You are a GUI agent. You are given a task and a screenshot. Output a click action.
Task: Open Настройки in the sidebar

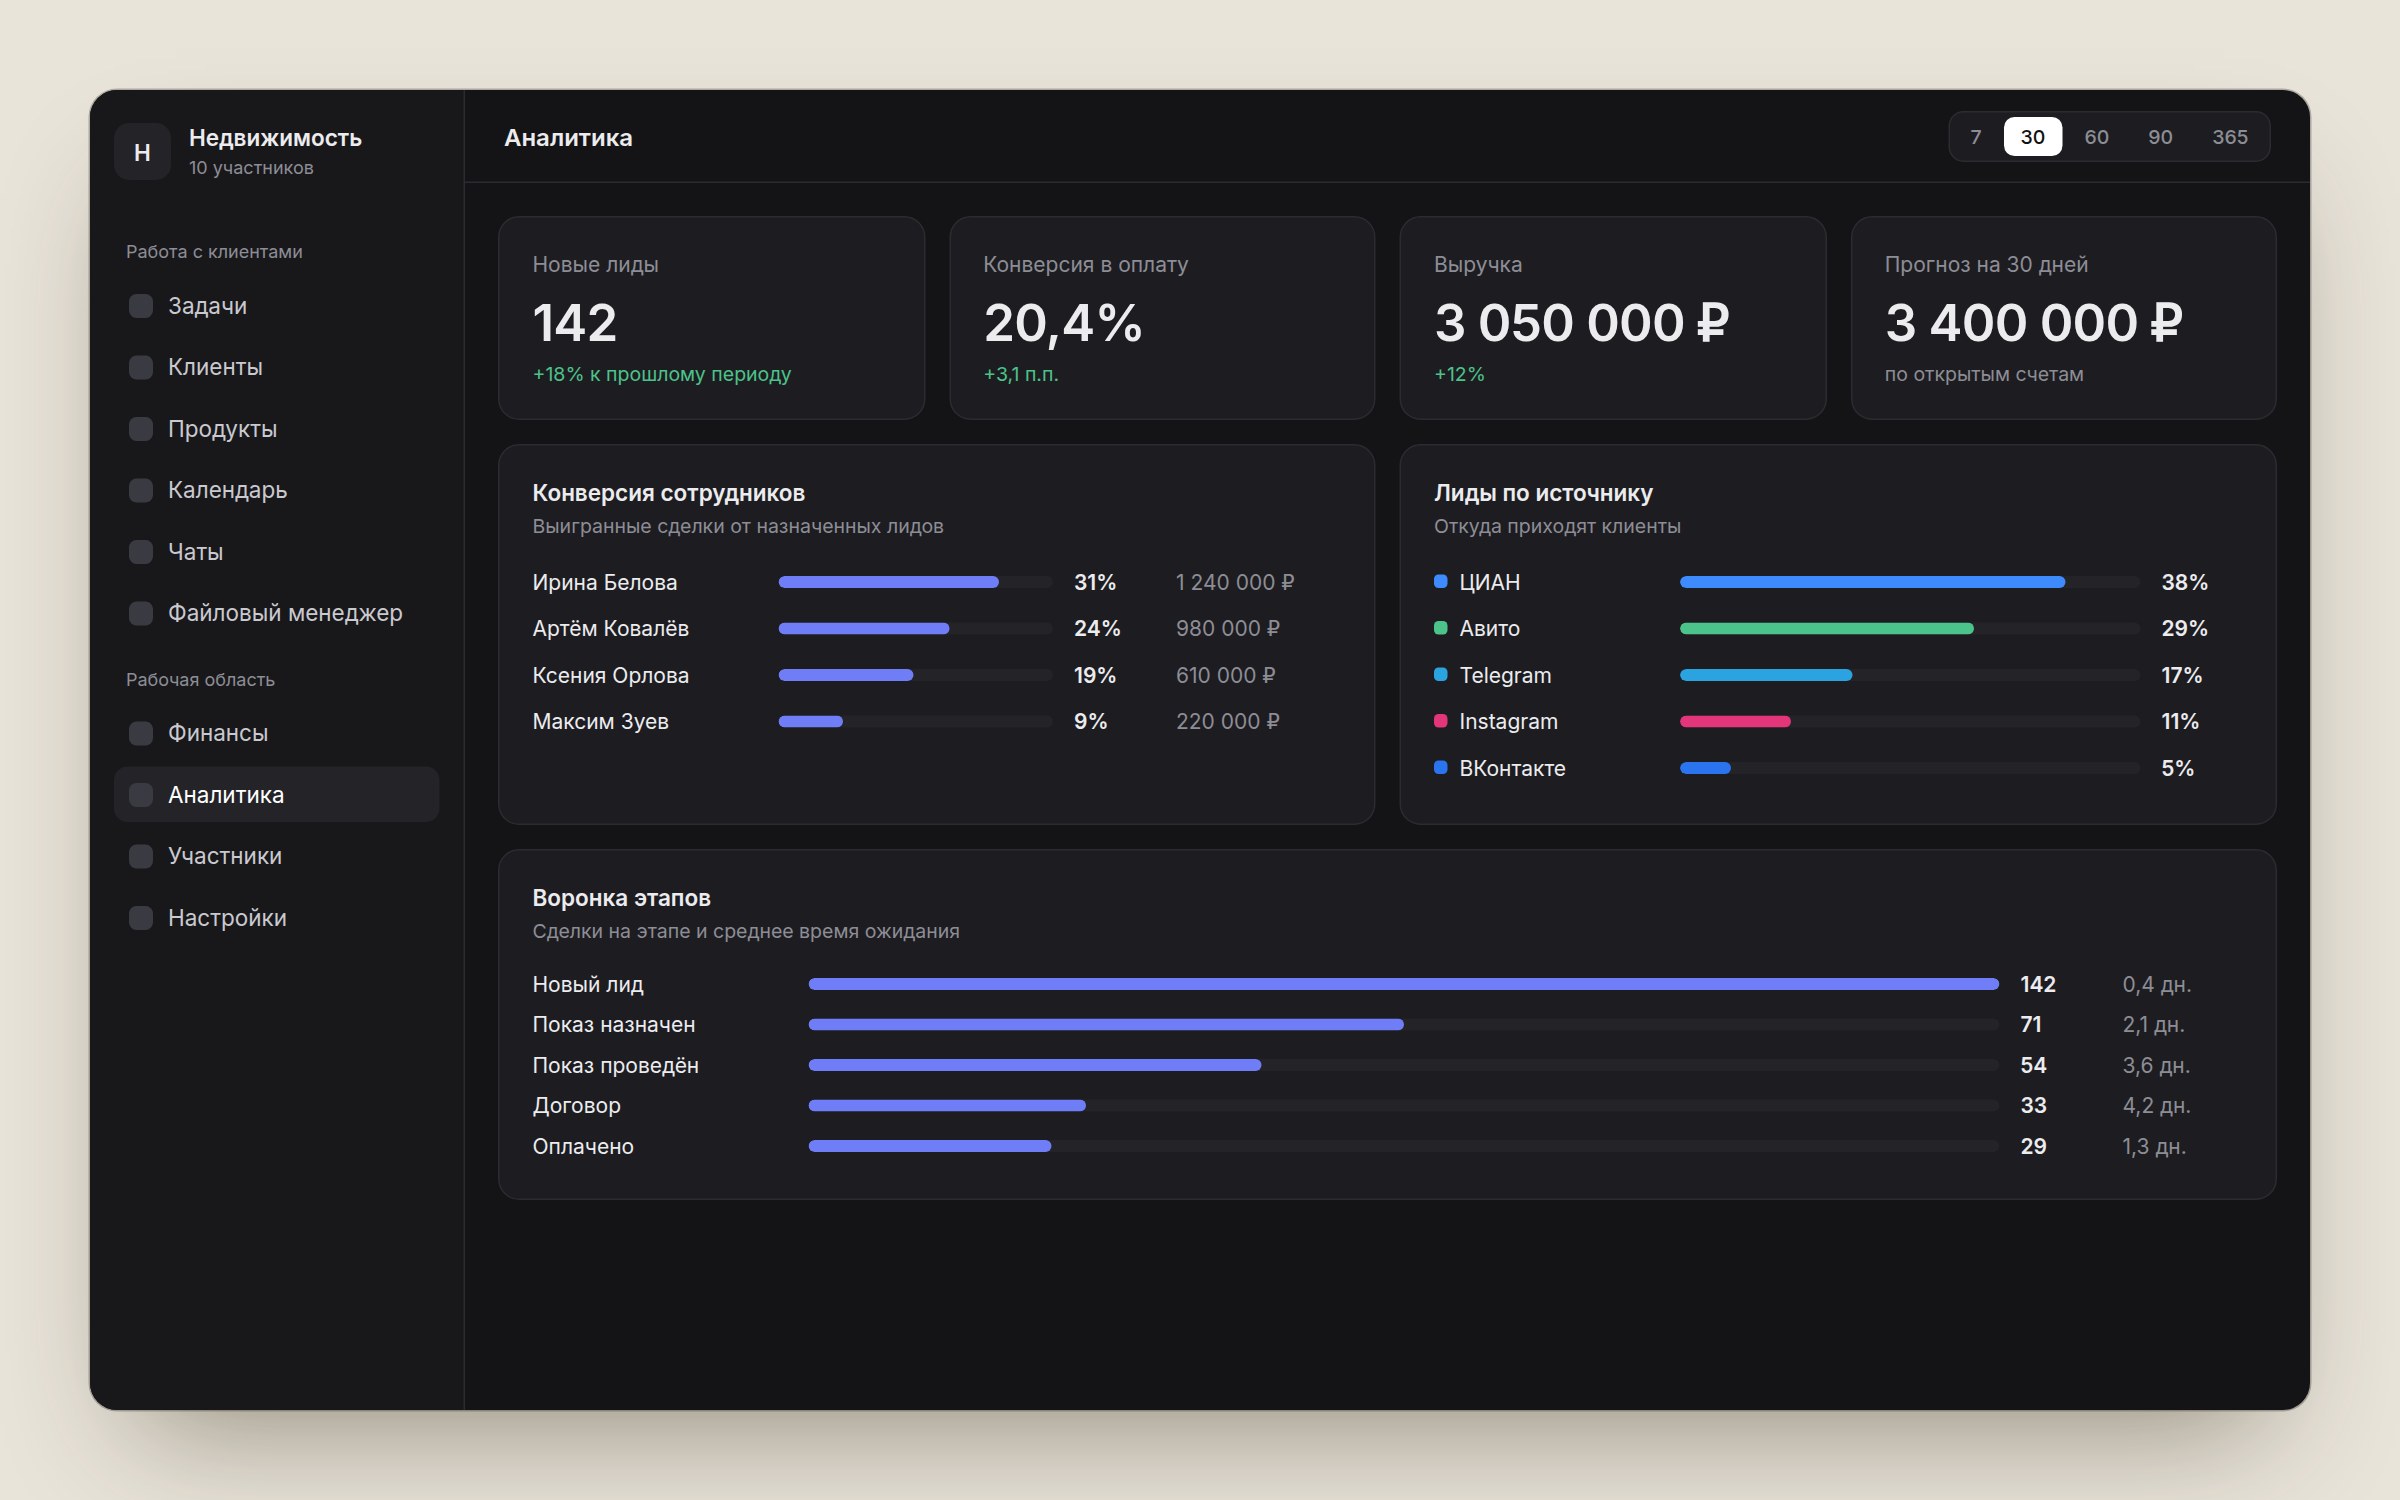(276, 918)
